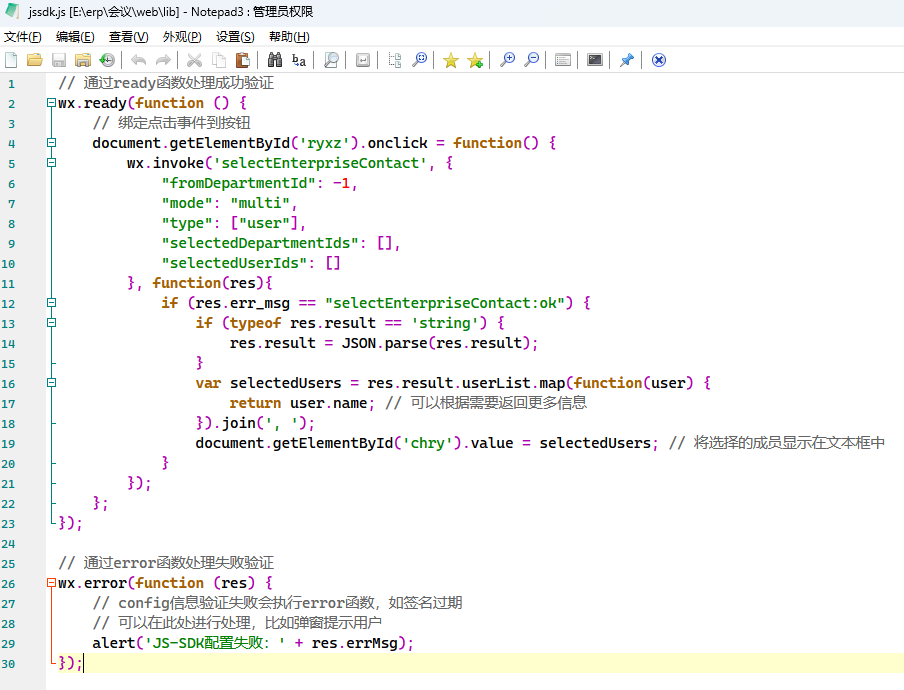Paste from clipboard using the toolbar icon
This screenshot has height=690, width=904.
click(x=243, y=60)
